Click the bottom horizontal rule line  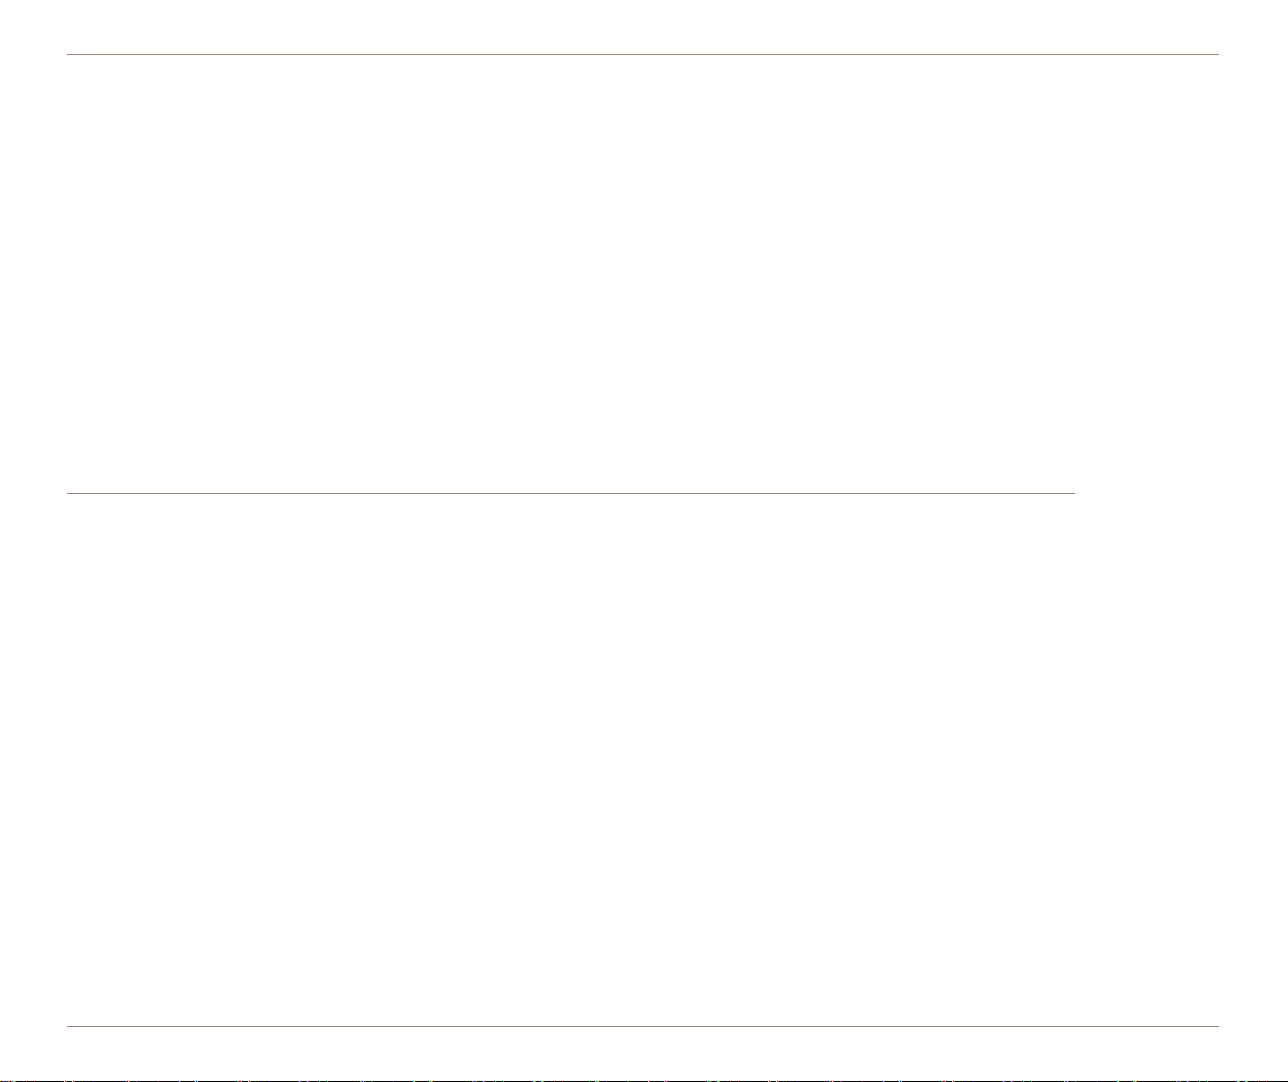pos(643,1026)
